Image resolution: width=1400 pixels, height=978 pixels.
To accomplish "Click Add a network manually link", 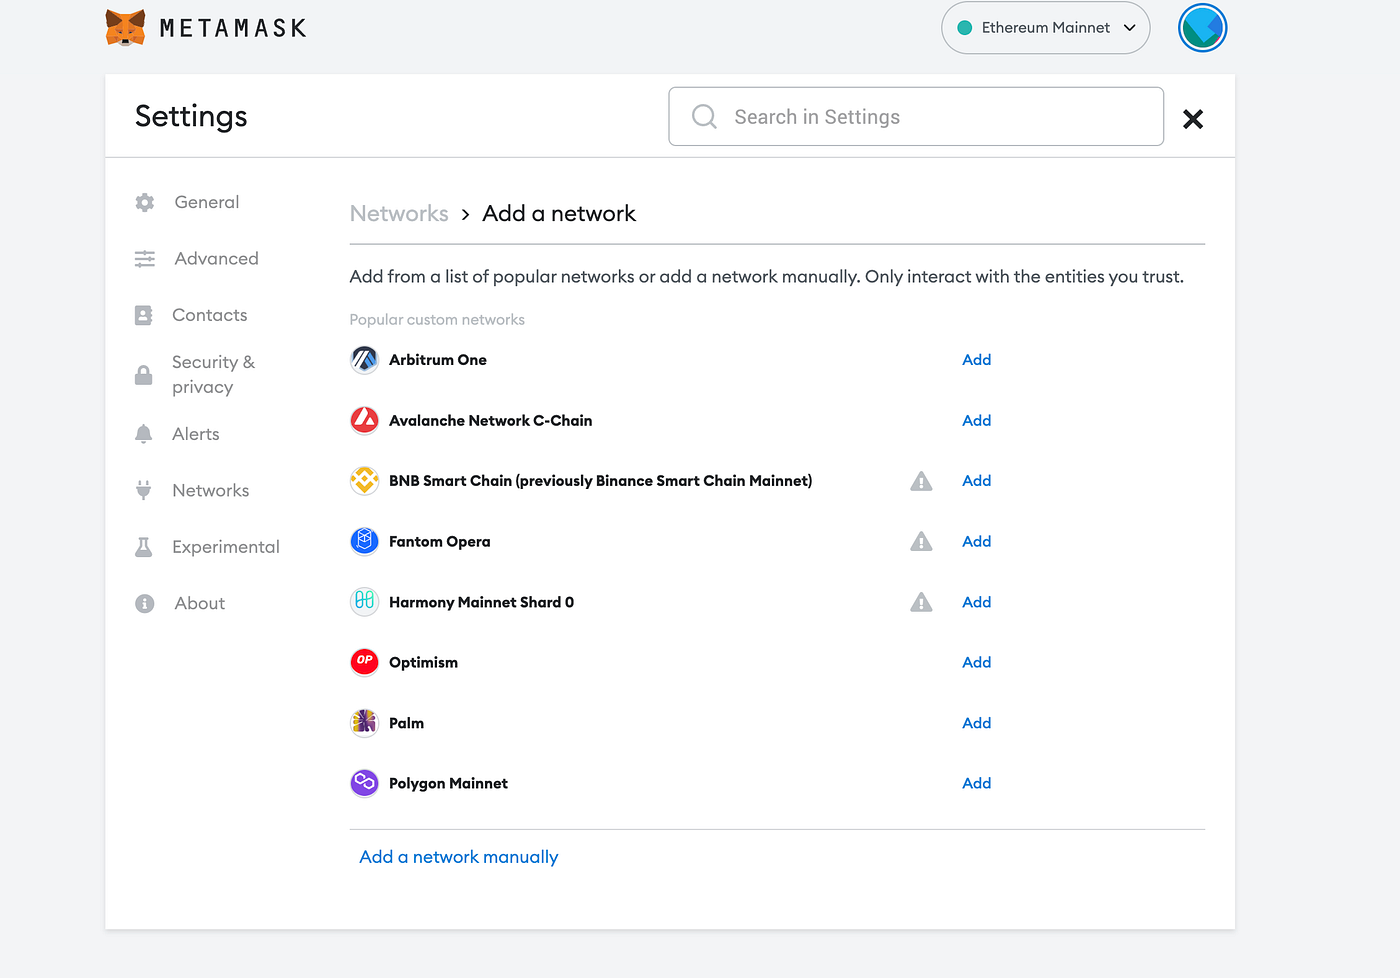I will coord(459,857).
